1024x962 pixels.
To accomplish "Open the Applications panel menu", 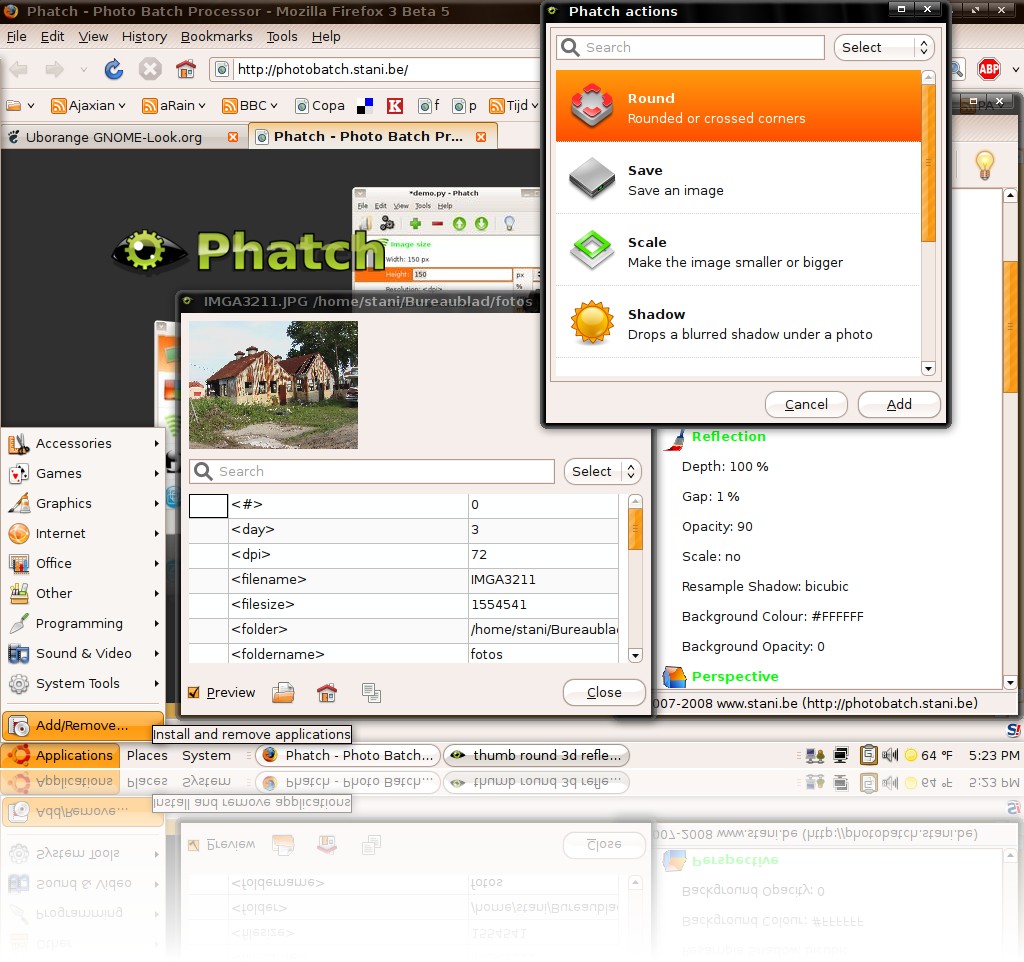I will (61, 756).
